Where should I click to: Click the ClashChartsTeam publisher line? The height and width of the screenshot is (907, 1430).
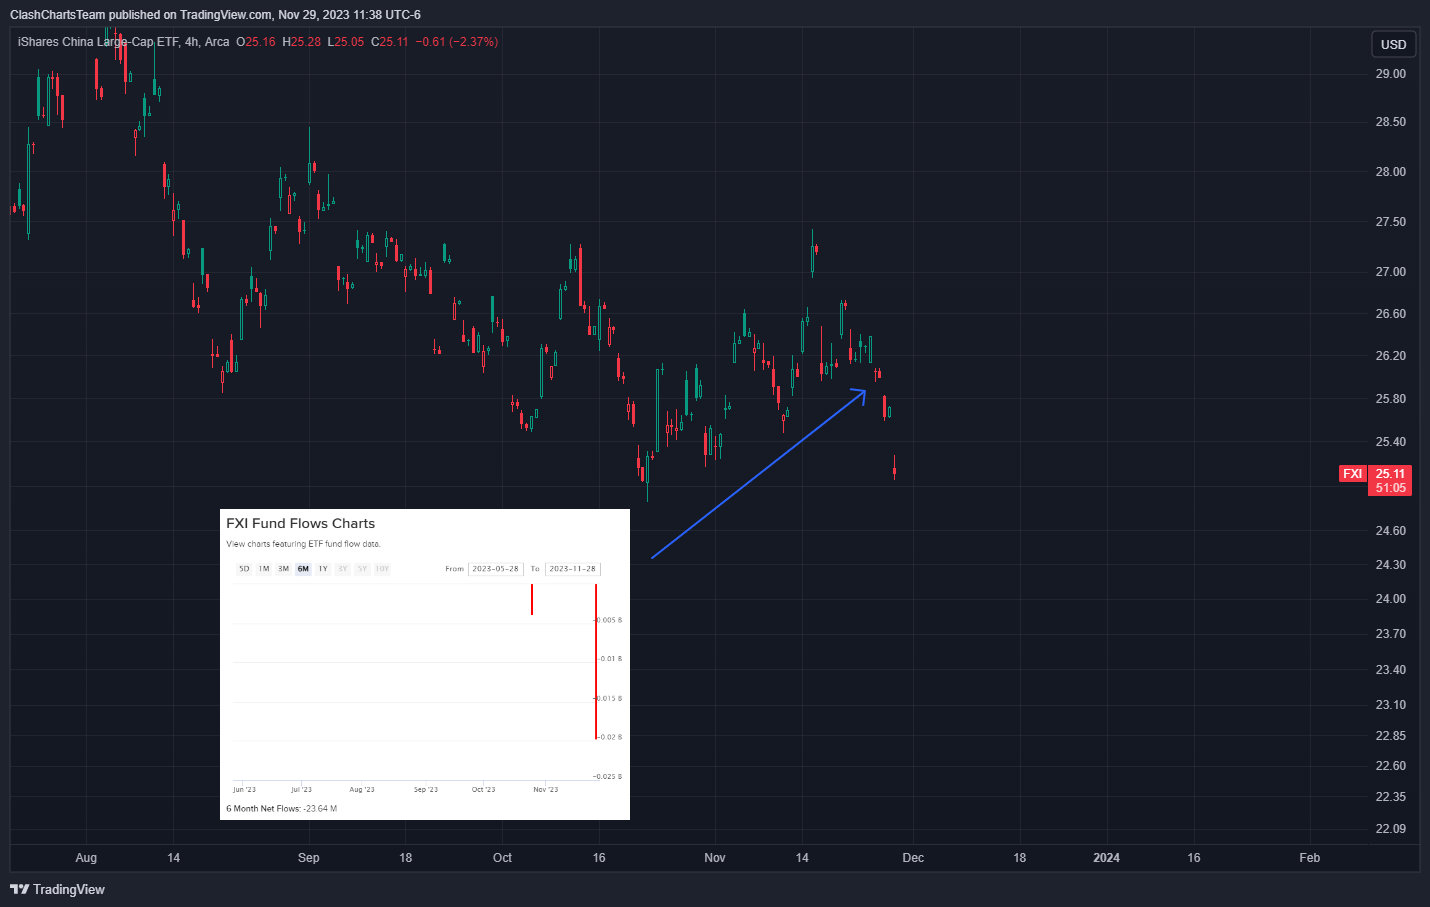215,15
